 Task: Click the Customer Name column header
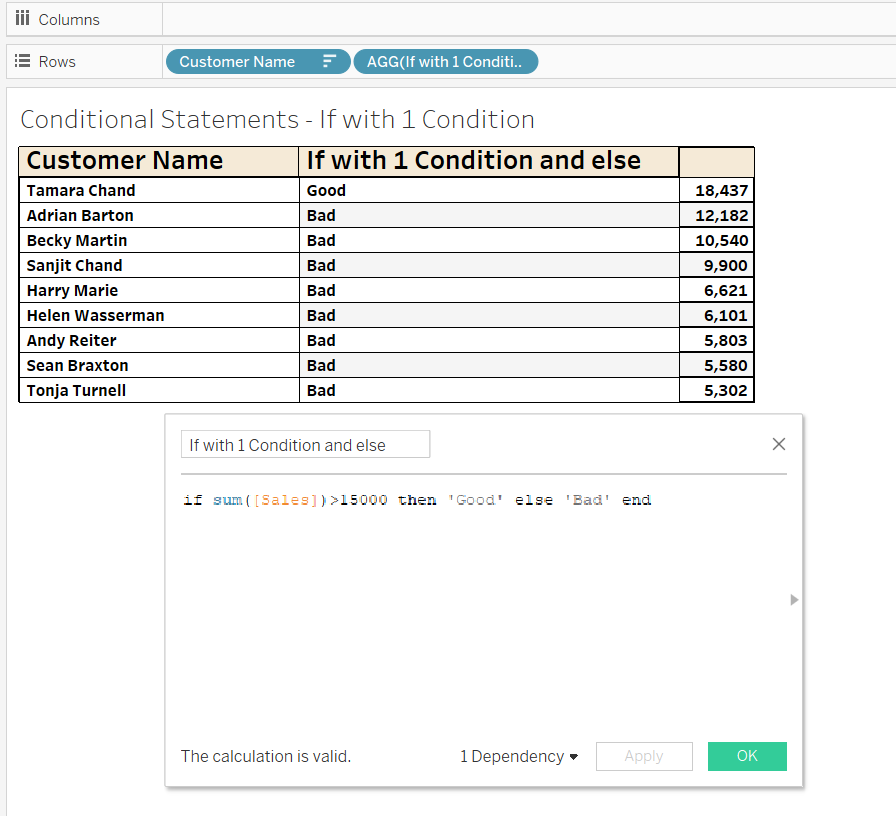click(159, 161)
